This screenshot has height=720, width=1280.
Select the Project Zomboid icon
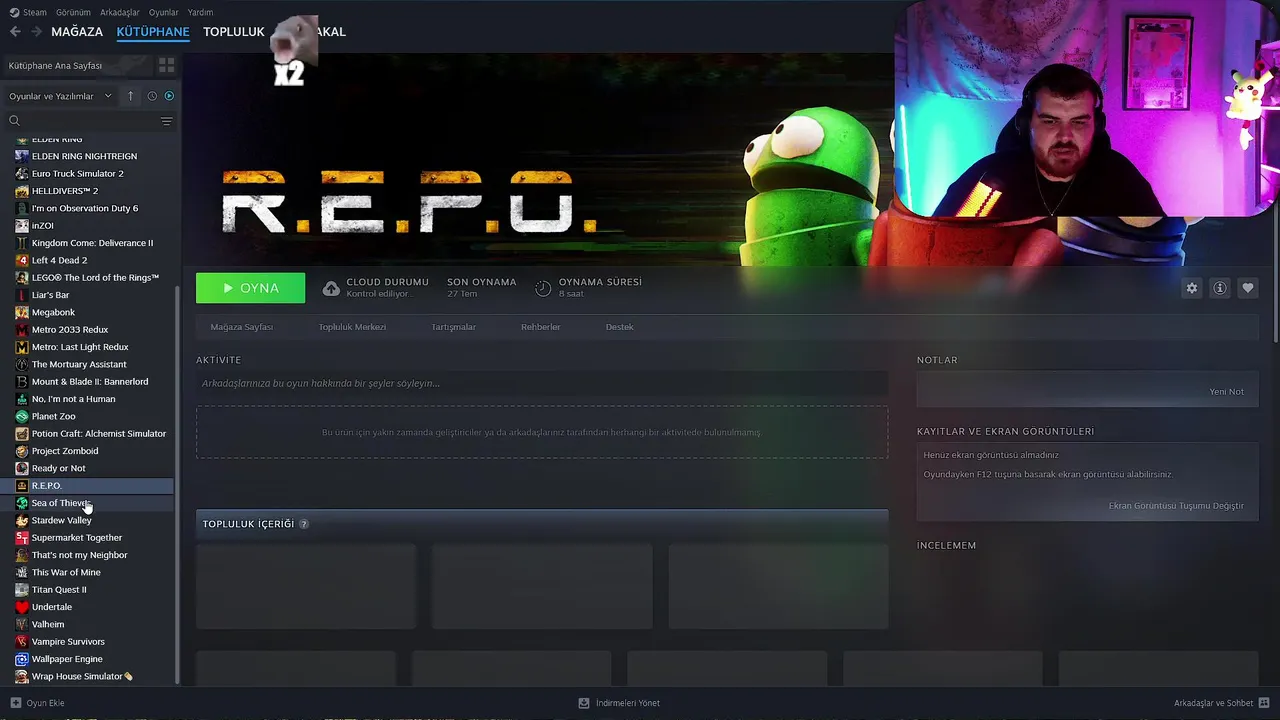pos(22,451)
